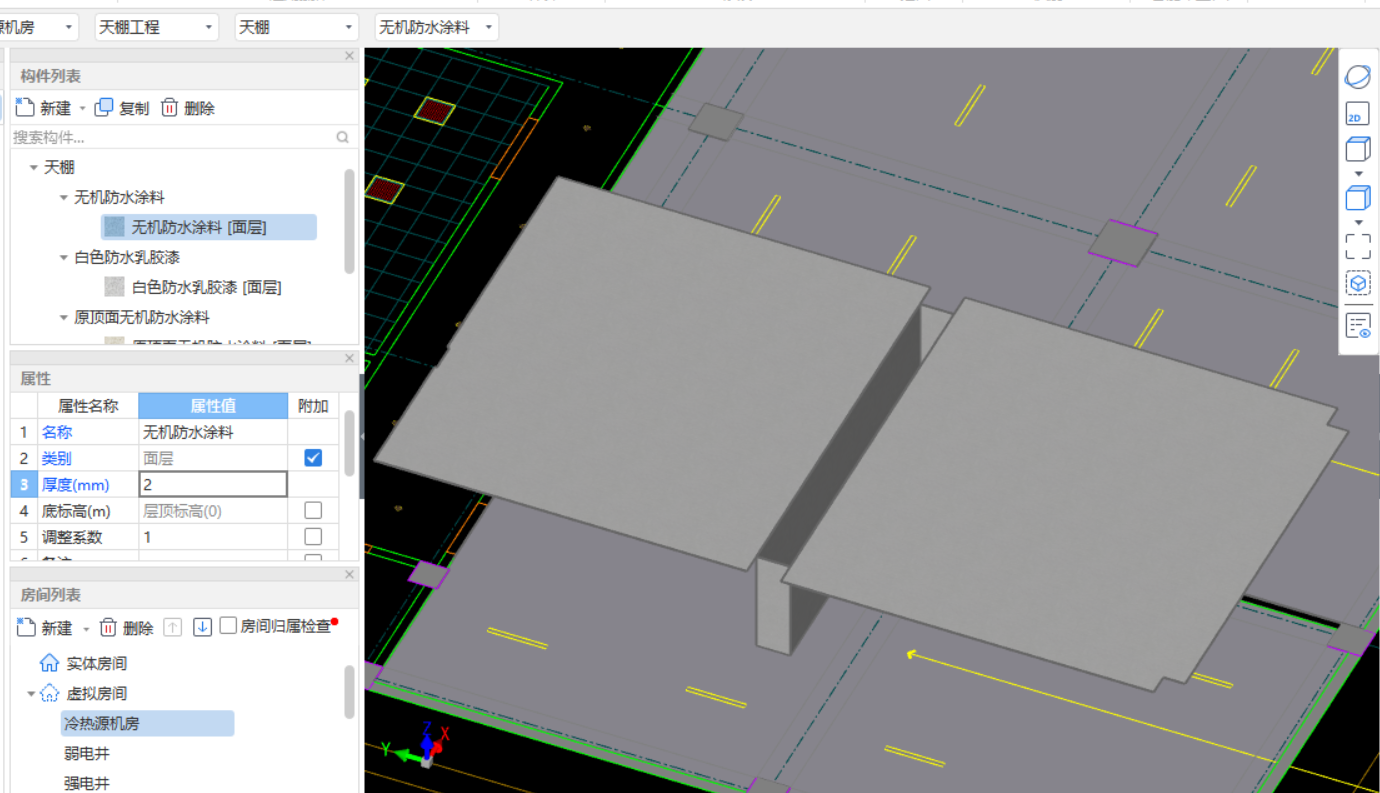Screen dimensions: 1380x793
Task: Check the 附加 checkbox for 底标高(m)
Action: click(x=313, y=511)
